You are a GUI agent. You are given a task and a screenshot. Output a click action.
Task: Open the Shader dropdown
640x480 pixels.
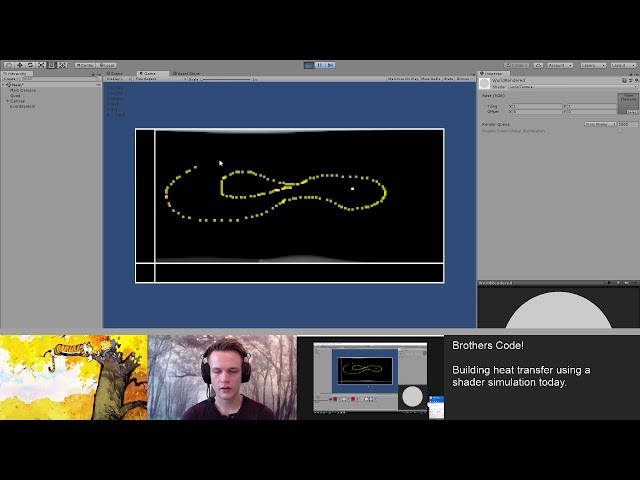pyautogui.click(x=573, y=87)
